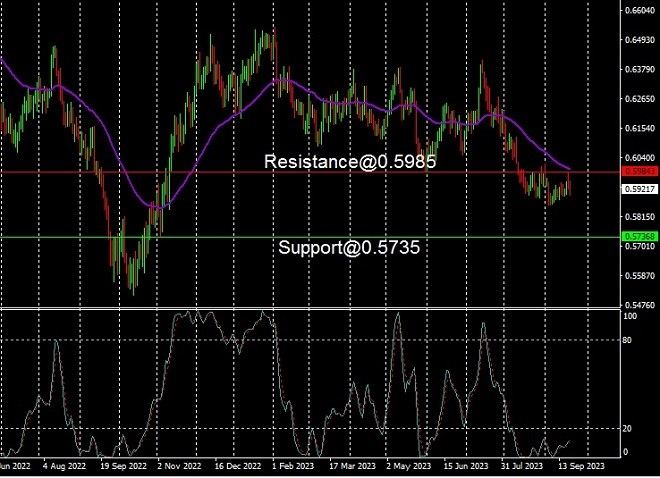The image size is (660, 478).
Task: Click the oscillator 100 level label
Action: coord(630,316)
